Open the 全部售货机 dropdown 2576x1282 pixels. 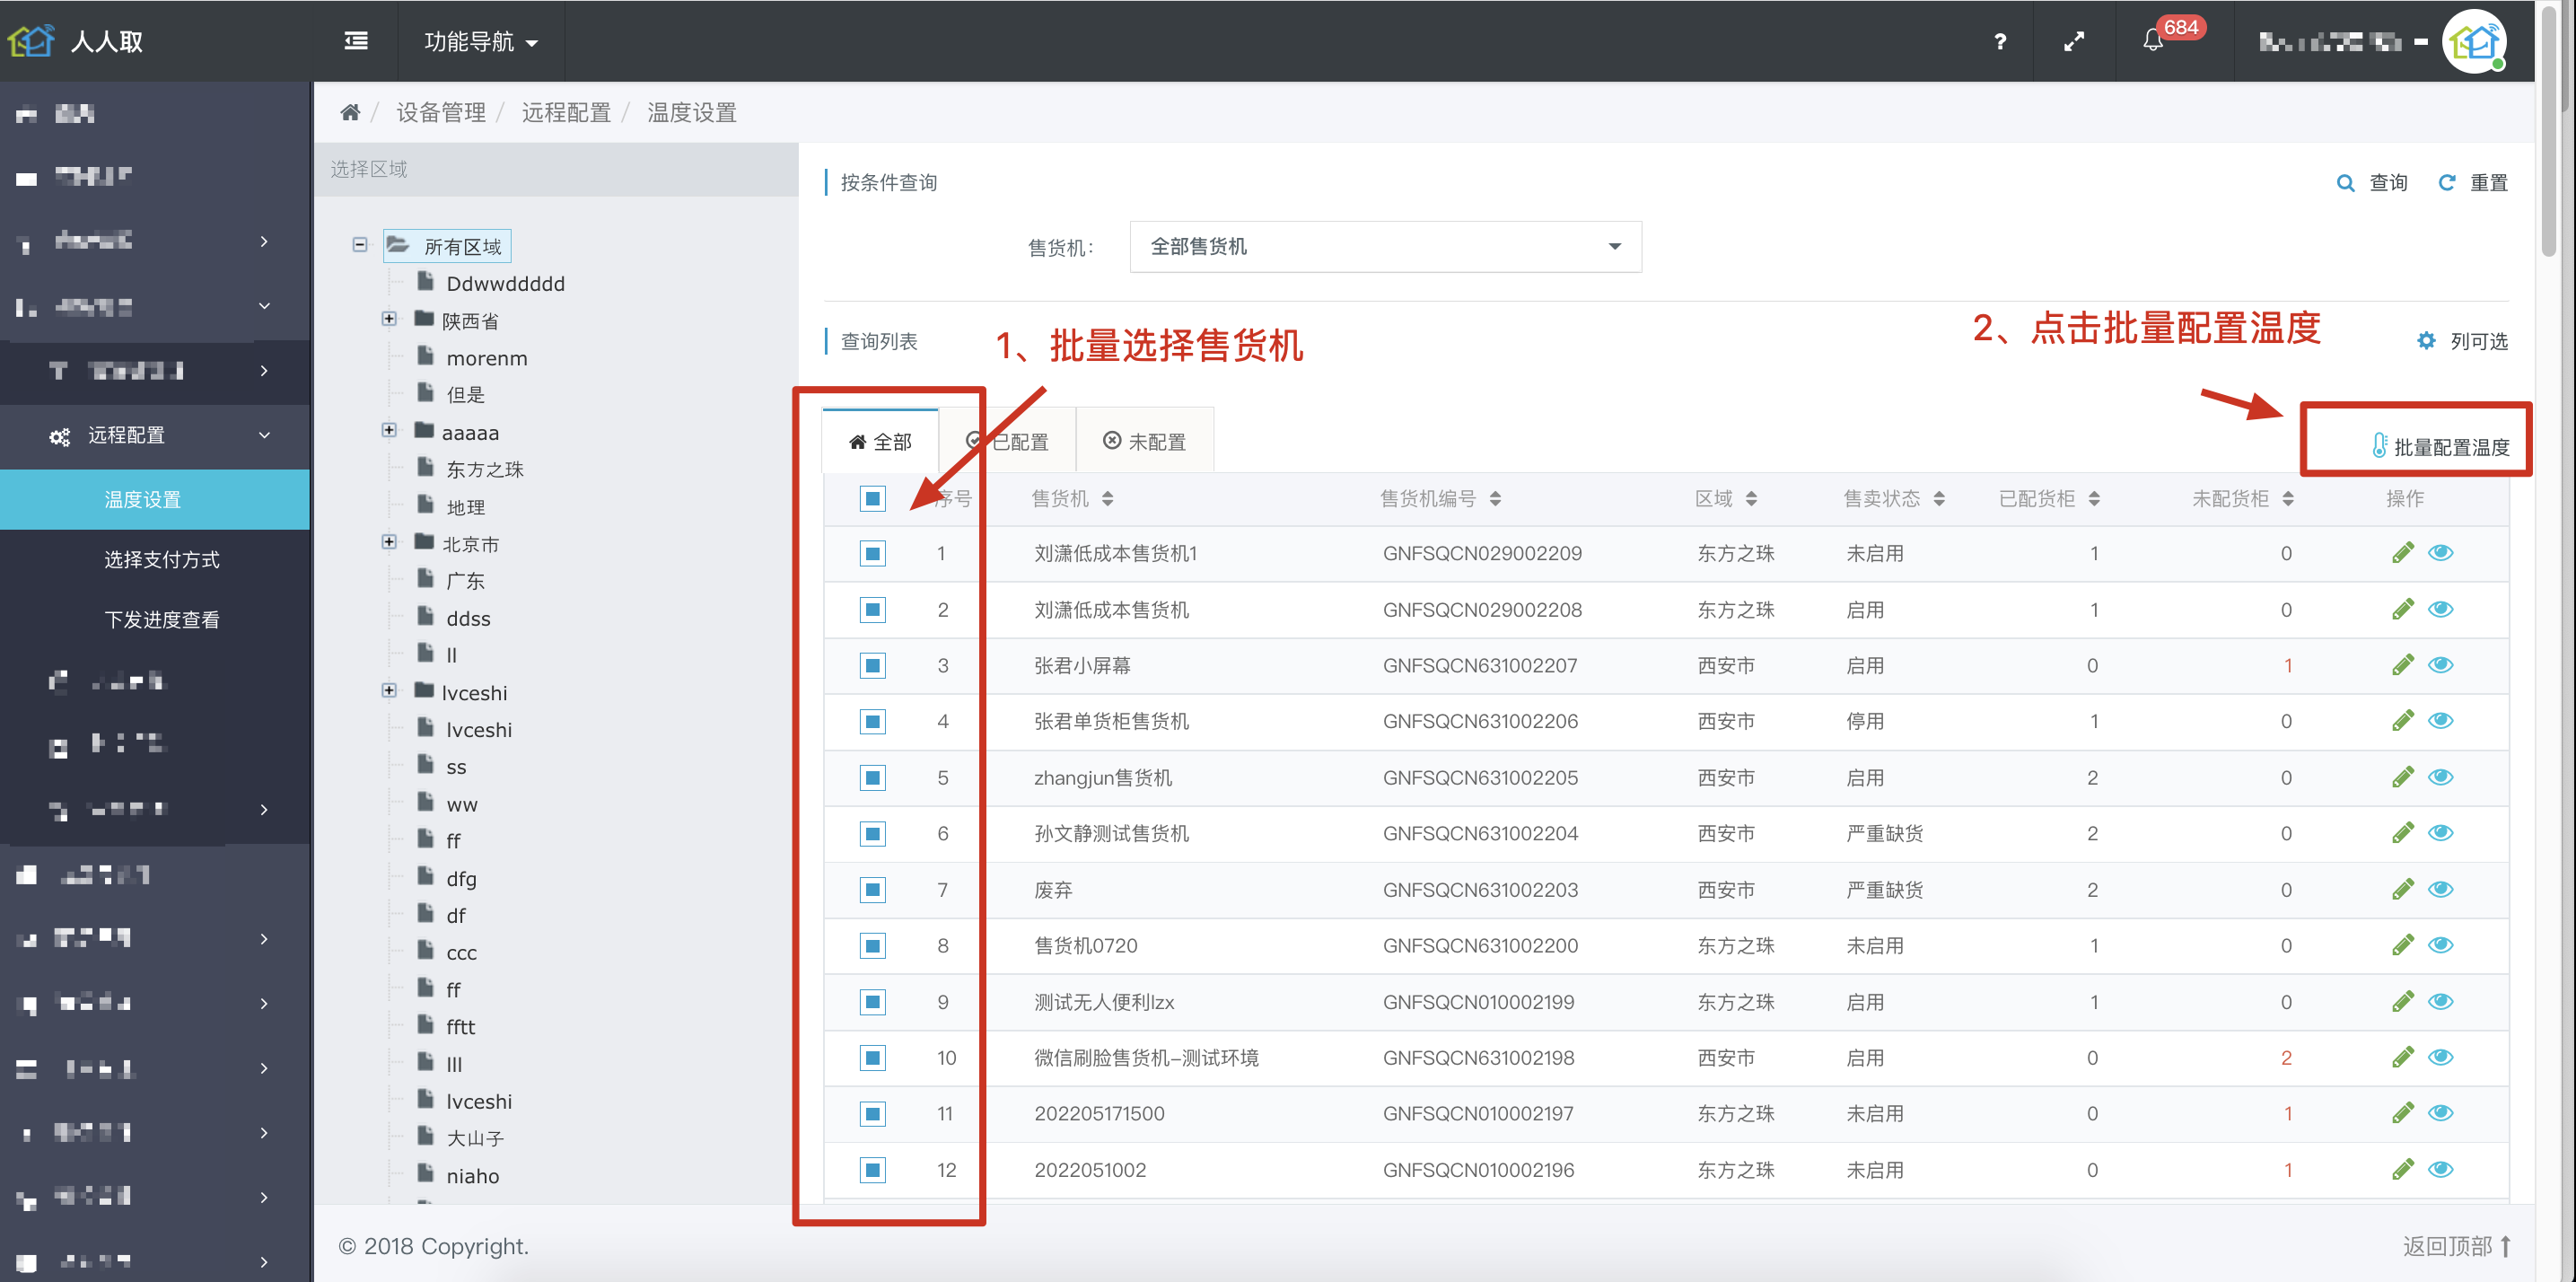(1385, 246)
